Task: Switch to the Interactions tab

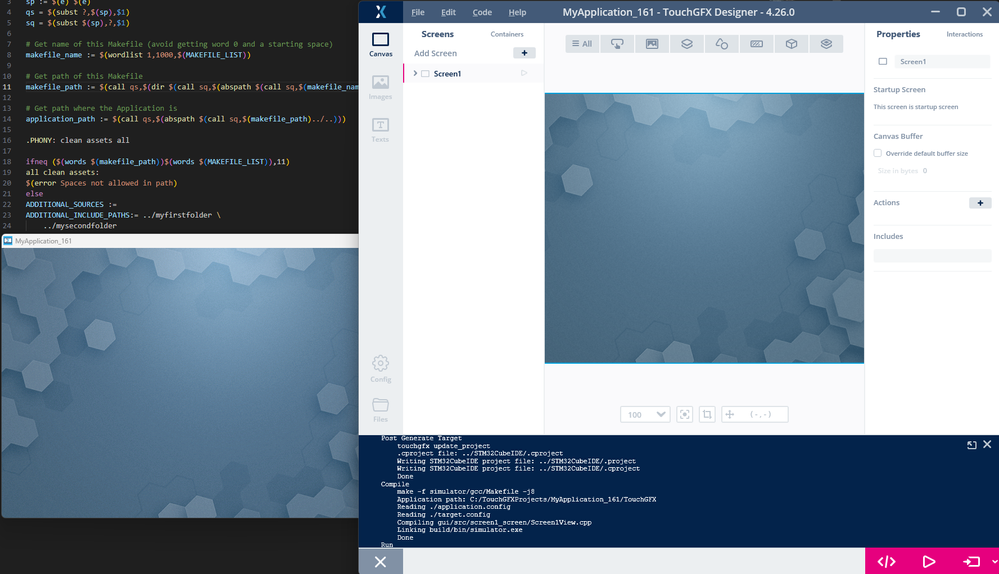Action: pos(964,34)
